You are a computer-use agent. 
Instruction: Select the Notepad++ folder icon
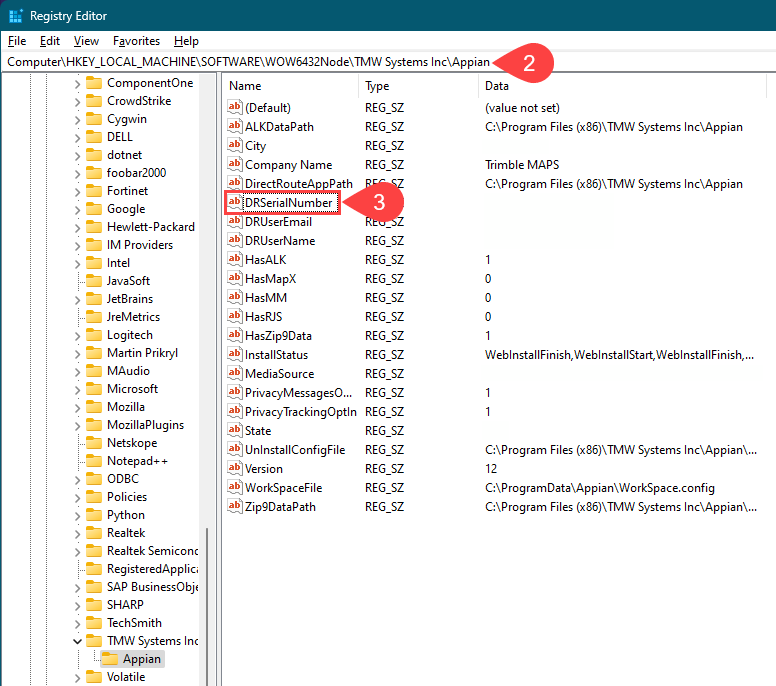tap(94, 461)
